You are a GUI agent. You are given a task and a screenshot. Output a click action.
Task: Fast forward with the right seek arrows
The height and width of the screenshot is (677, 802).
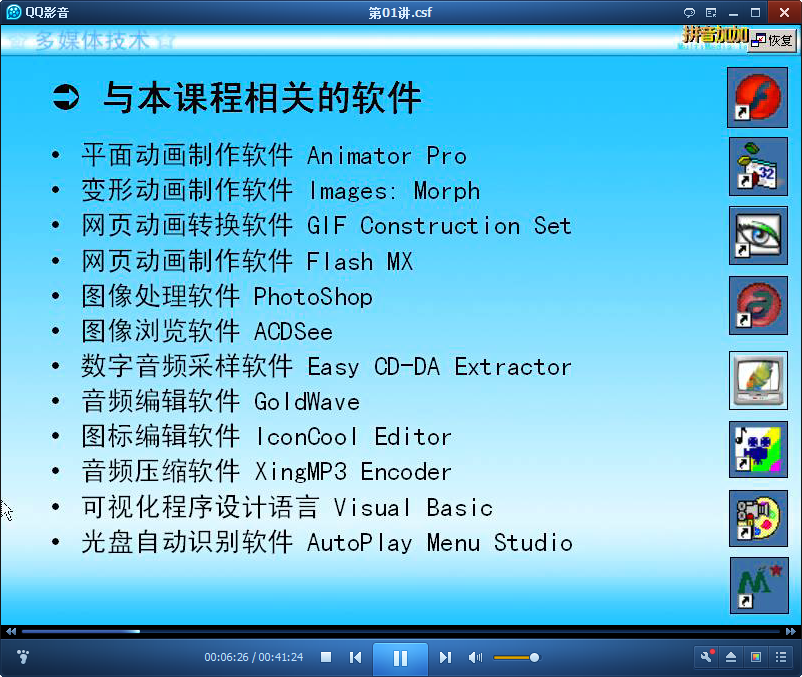[791, 631]
